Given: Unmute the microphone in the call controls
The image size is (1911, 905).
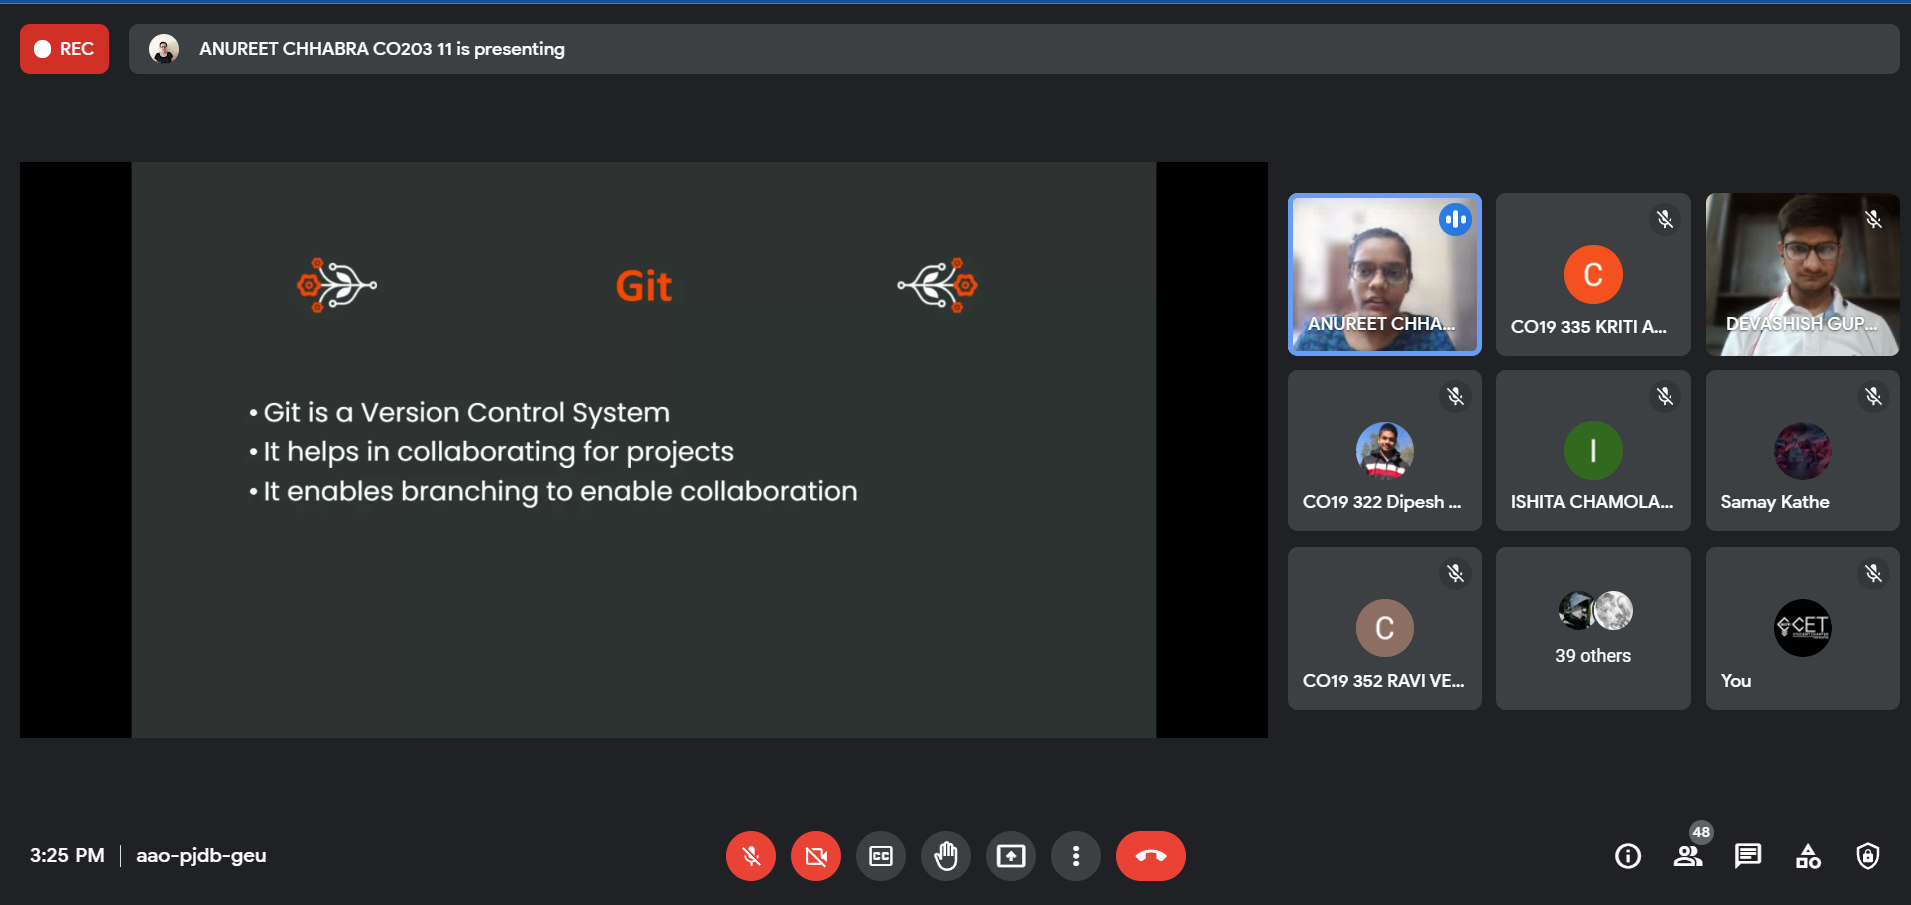Looking at the screenshot, I should click(x=751, y=856).
